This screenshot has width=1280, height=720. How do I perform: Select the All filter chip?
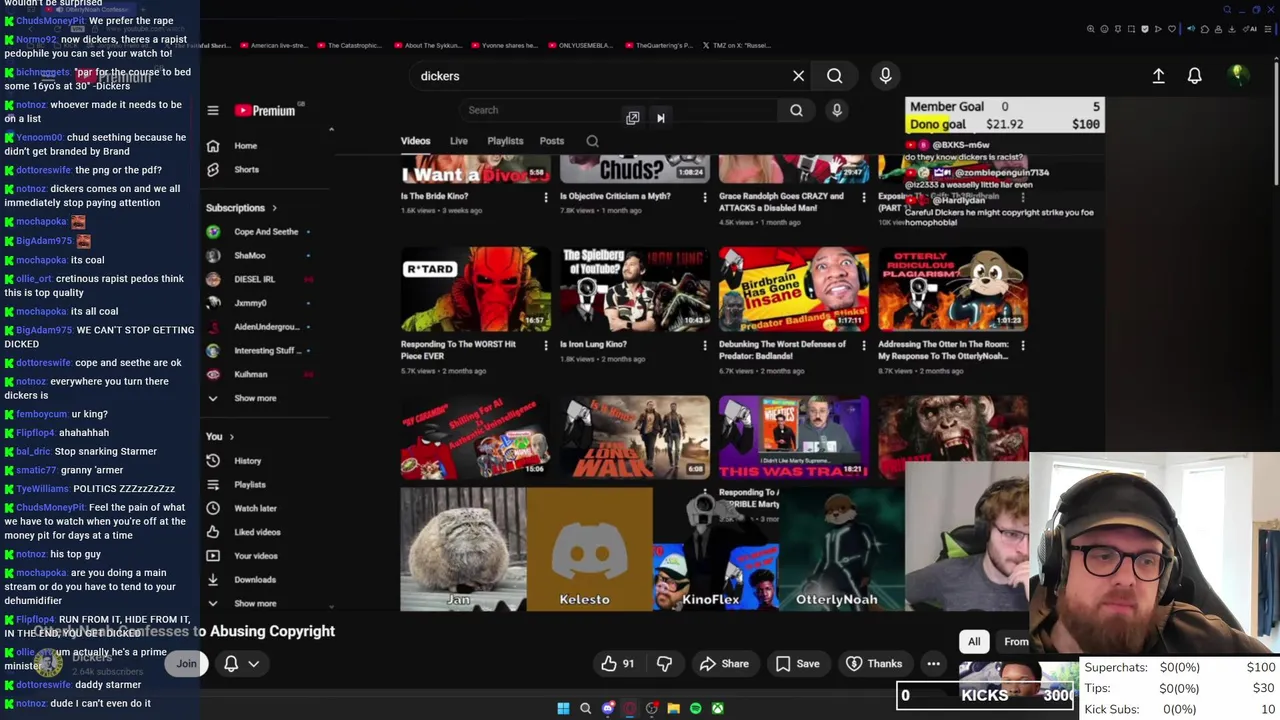[x=974, y=642]
